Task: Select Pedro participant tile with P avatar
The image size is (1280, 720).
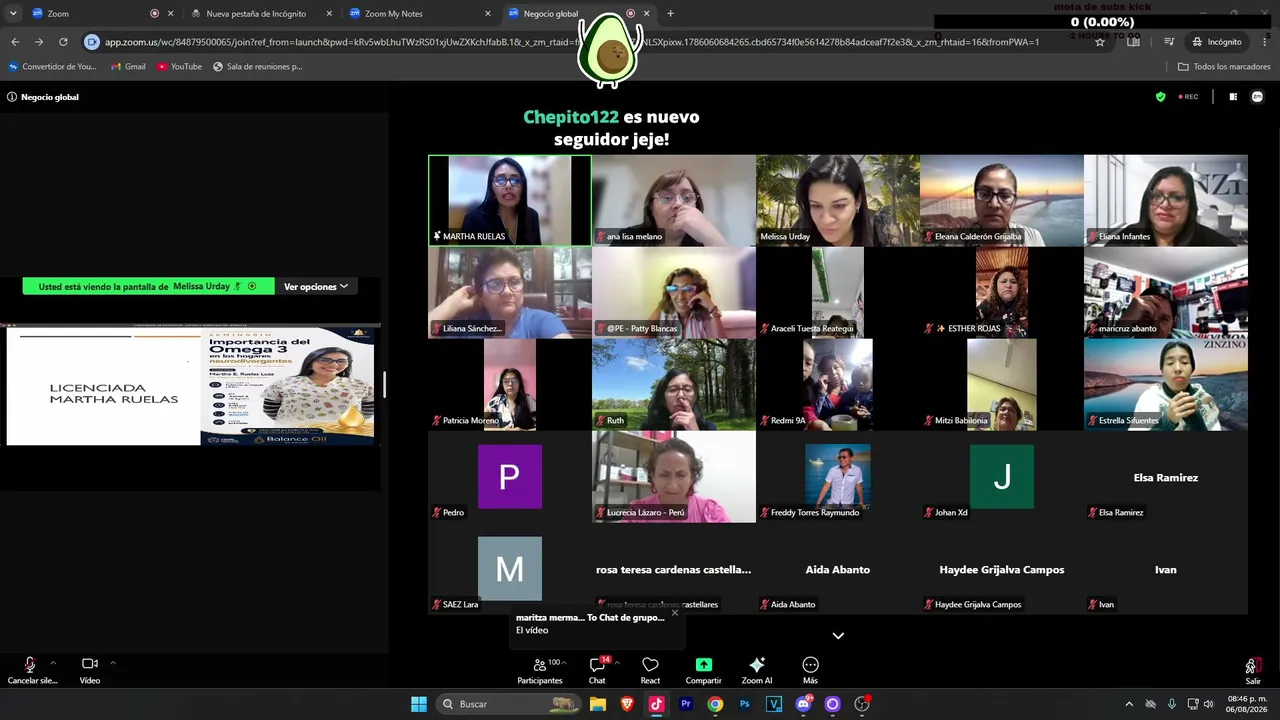Action: tap(510, 476)
